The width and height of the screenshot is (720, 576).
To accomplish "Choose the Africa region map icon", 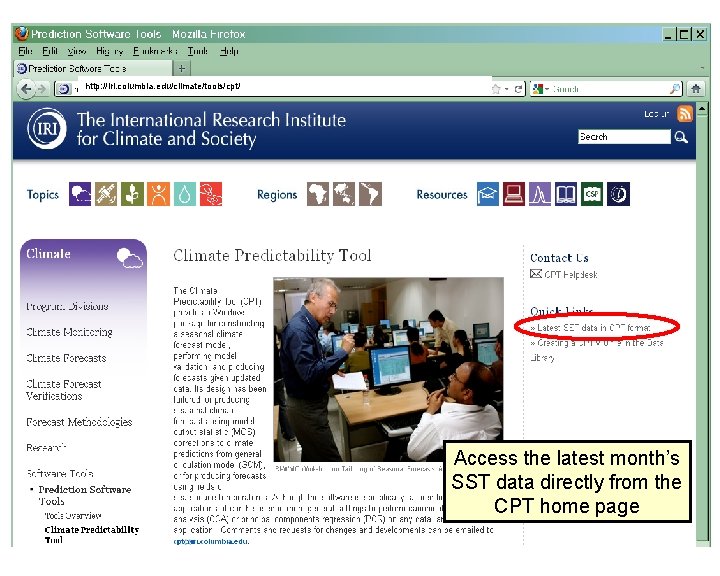I will tap(318, 194).
